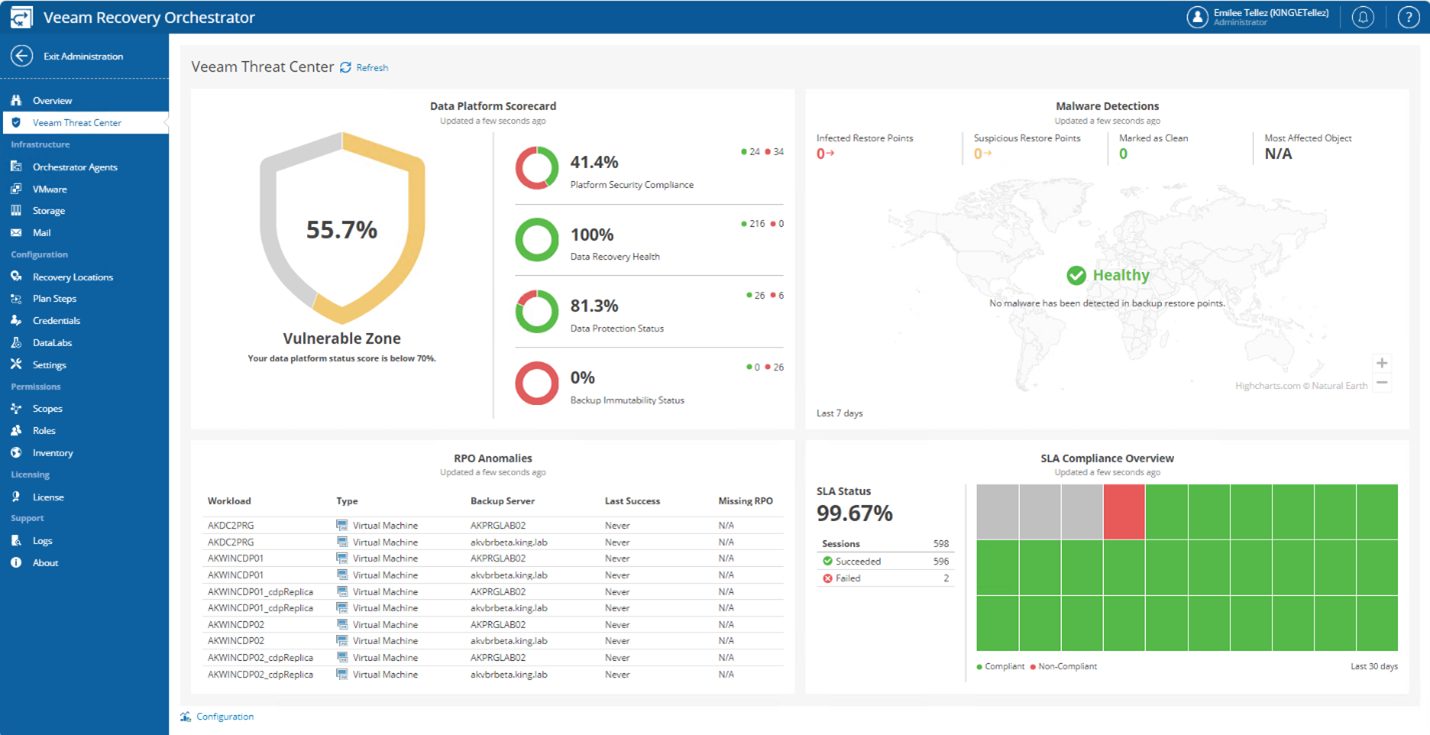Click the Inventory globe icon
1430x735 pixels.
tap(16, 452)
